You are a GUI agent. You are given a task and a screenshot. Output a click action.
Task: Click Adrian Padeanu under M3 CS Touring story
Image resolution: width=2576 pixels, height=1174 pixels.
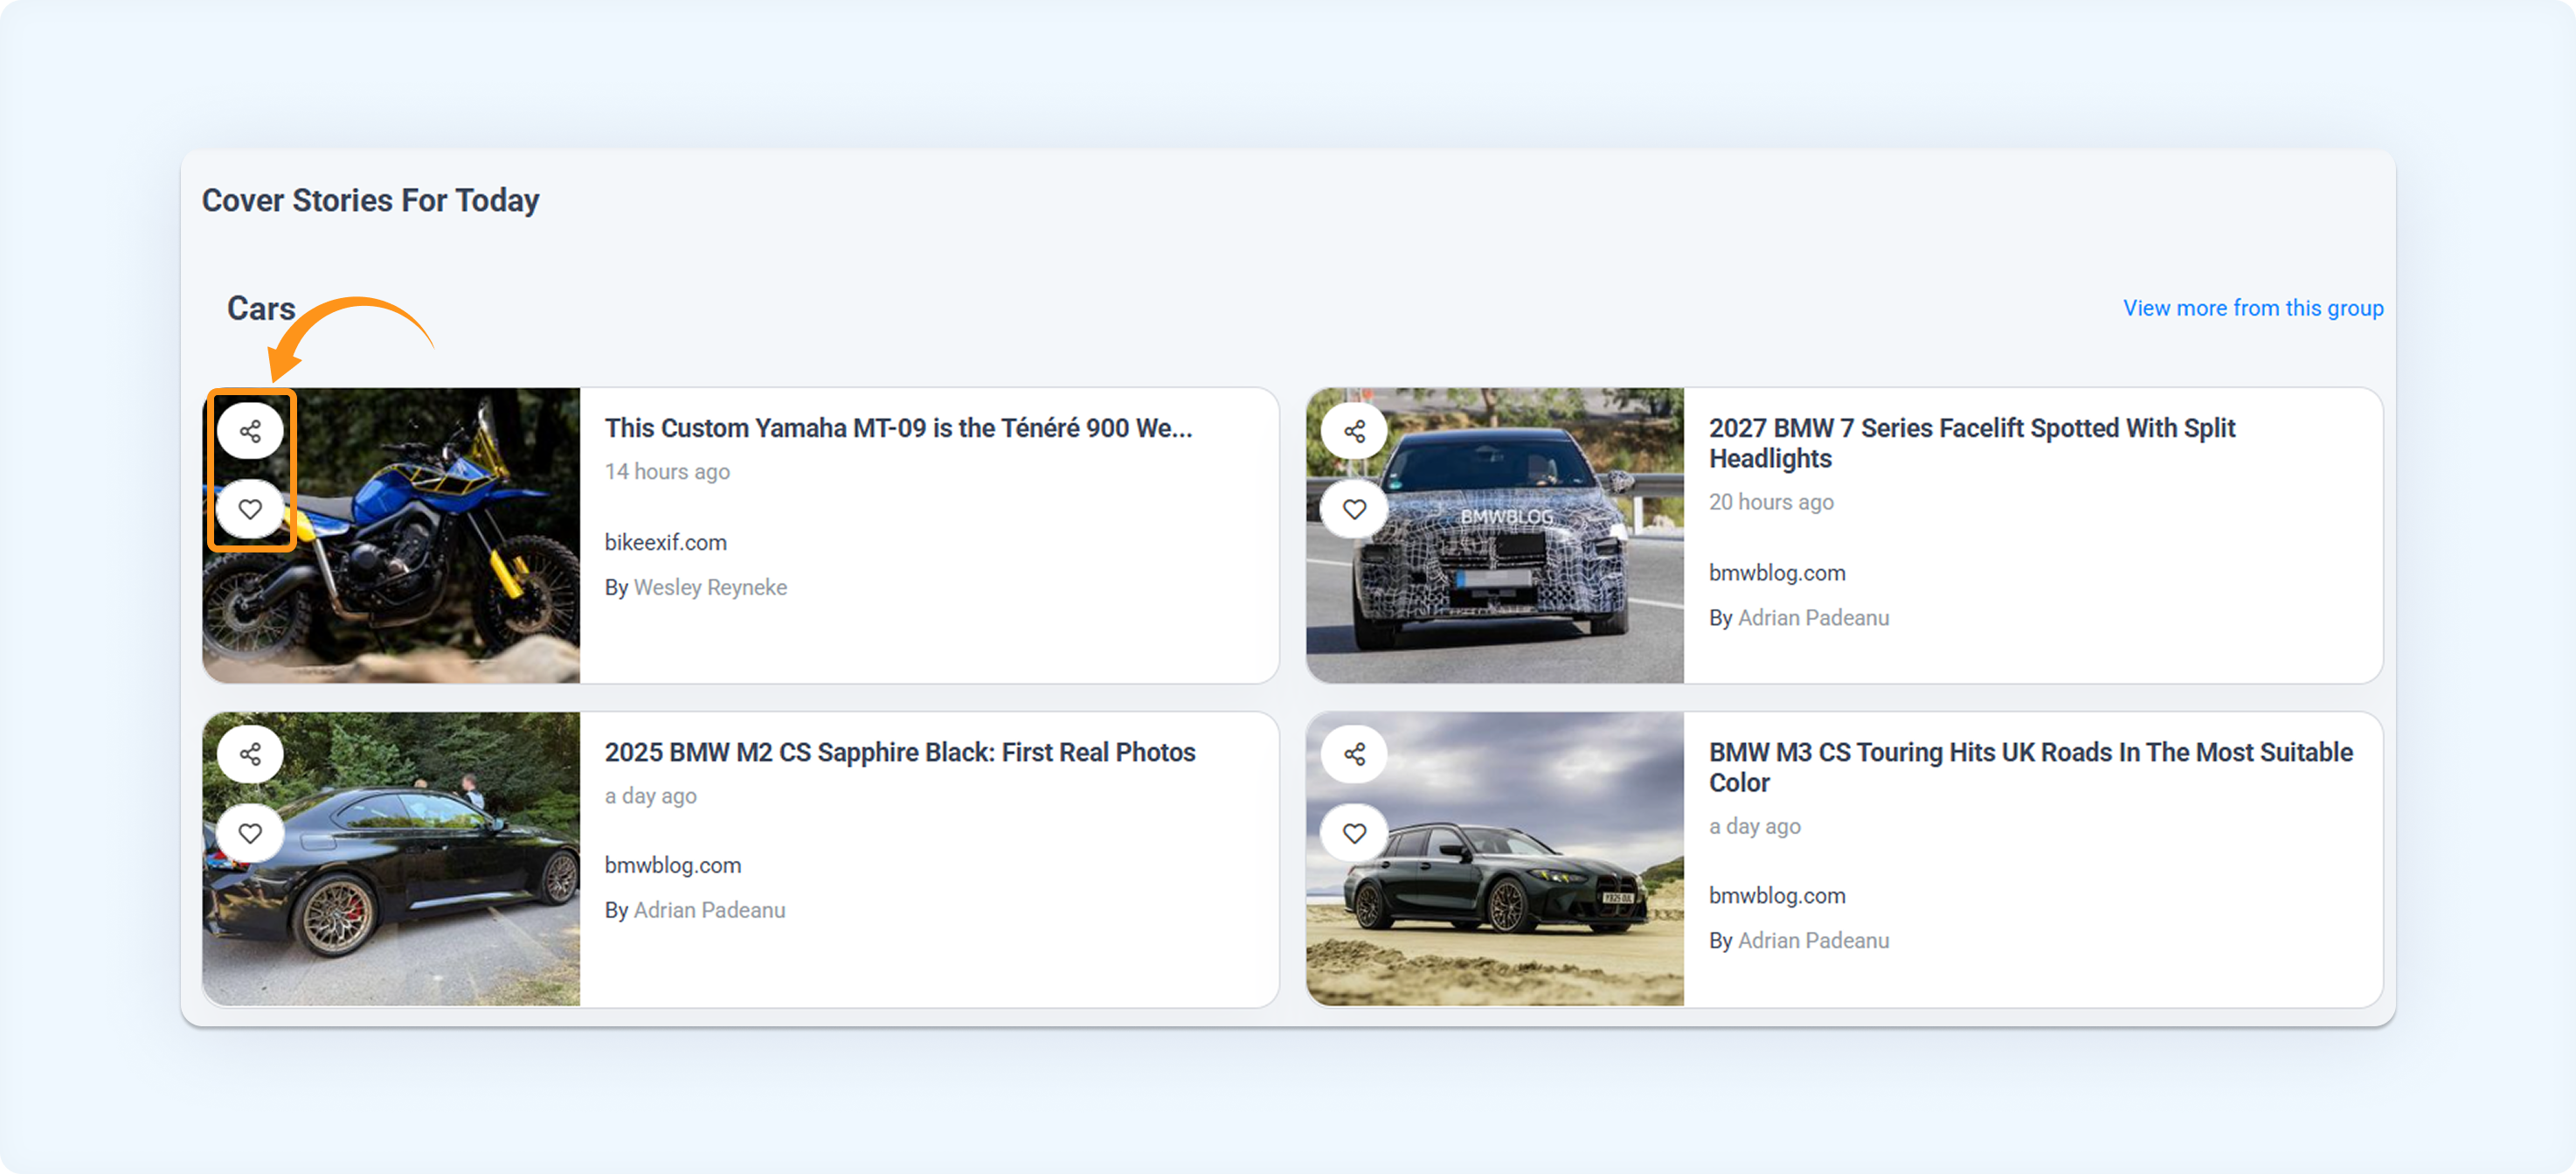(x=1813, y=941)
